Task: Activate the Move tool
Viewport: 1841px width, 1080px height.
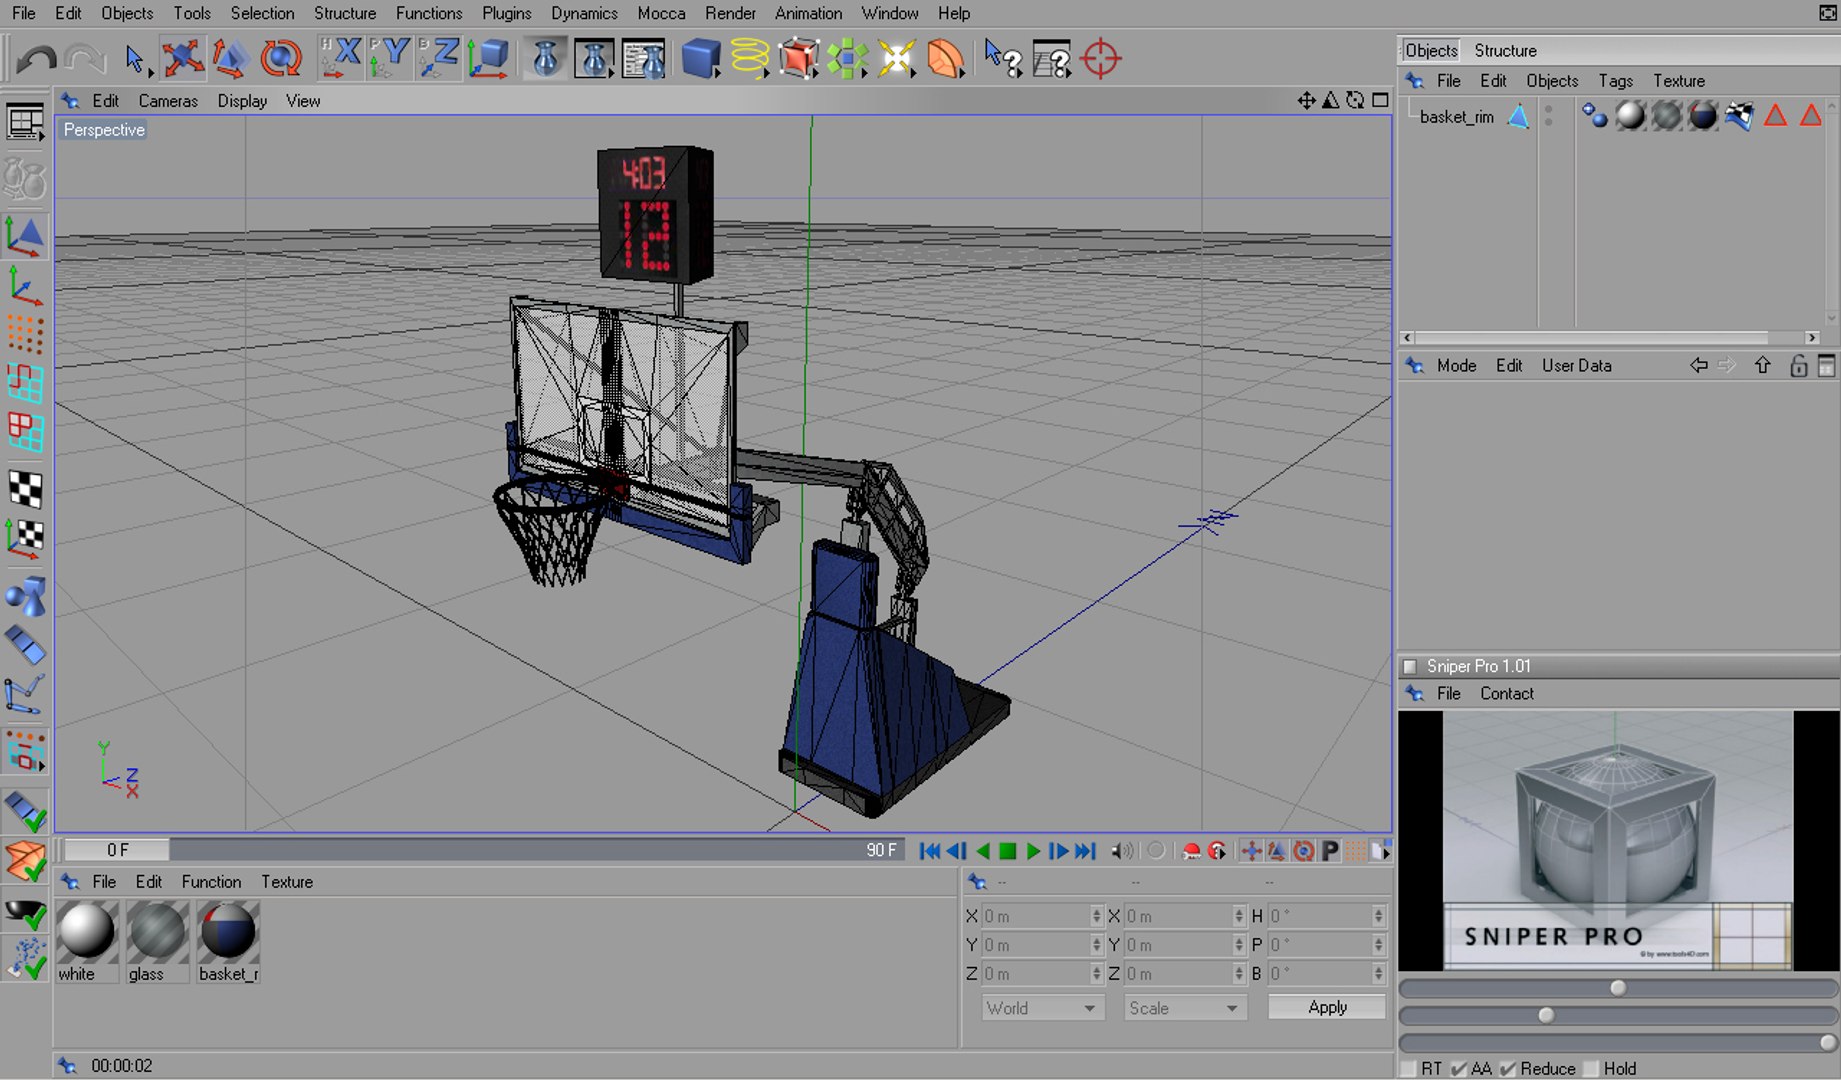Action: tap(183, 59)
